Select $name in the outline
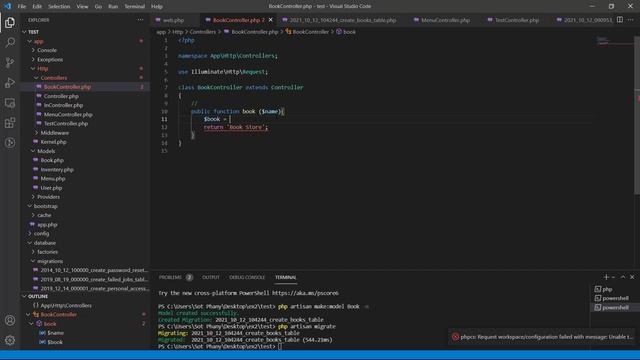The height and width of the screenshot is (360, 640). point(55,333)
